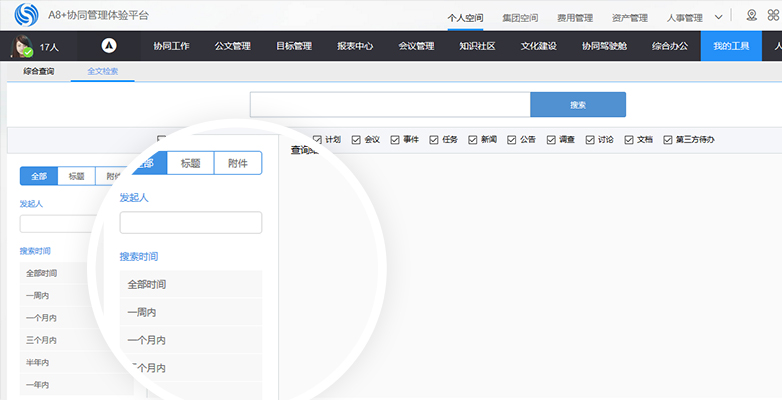
Task: Switch to the 综合查询 tab
Action: click(39, 72)
